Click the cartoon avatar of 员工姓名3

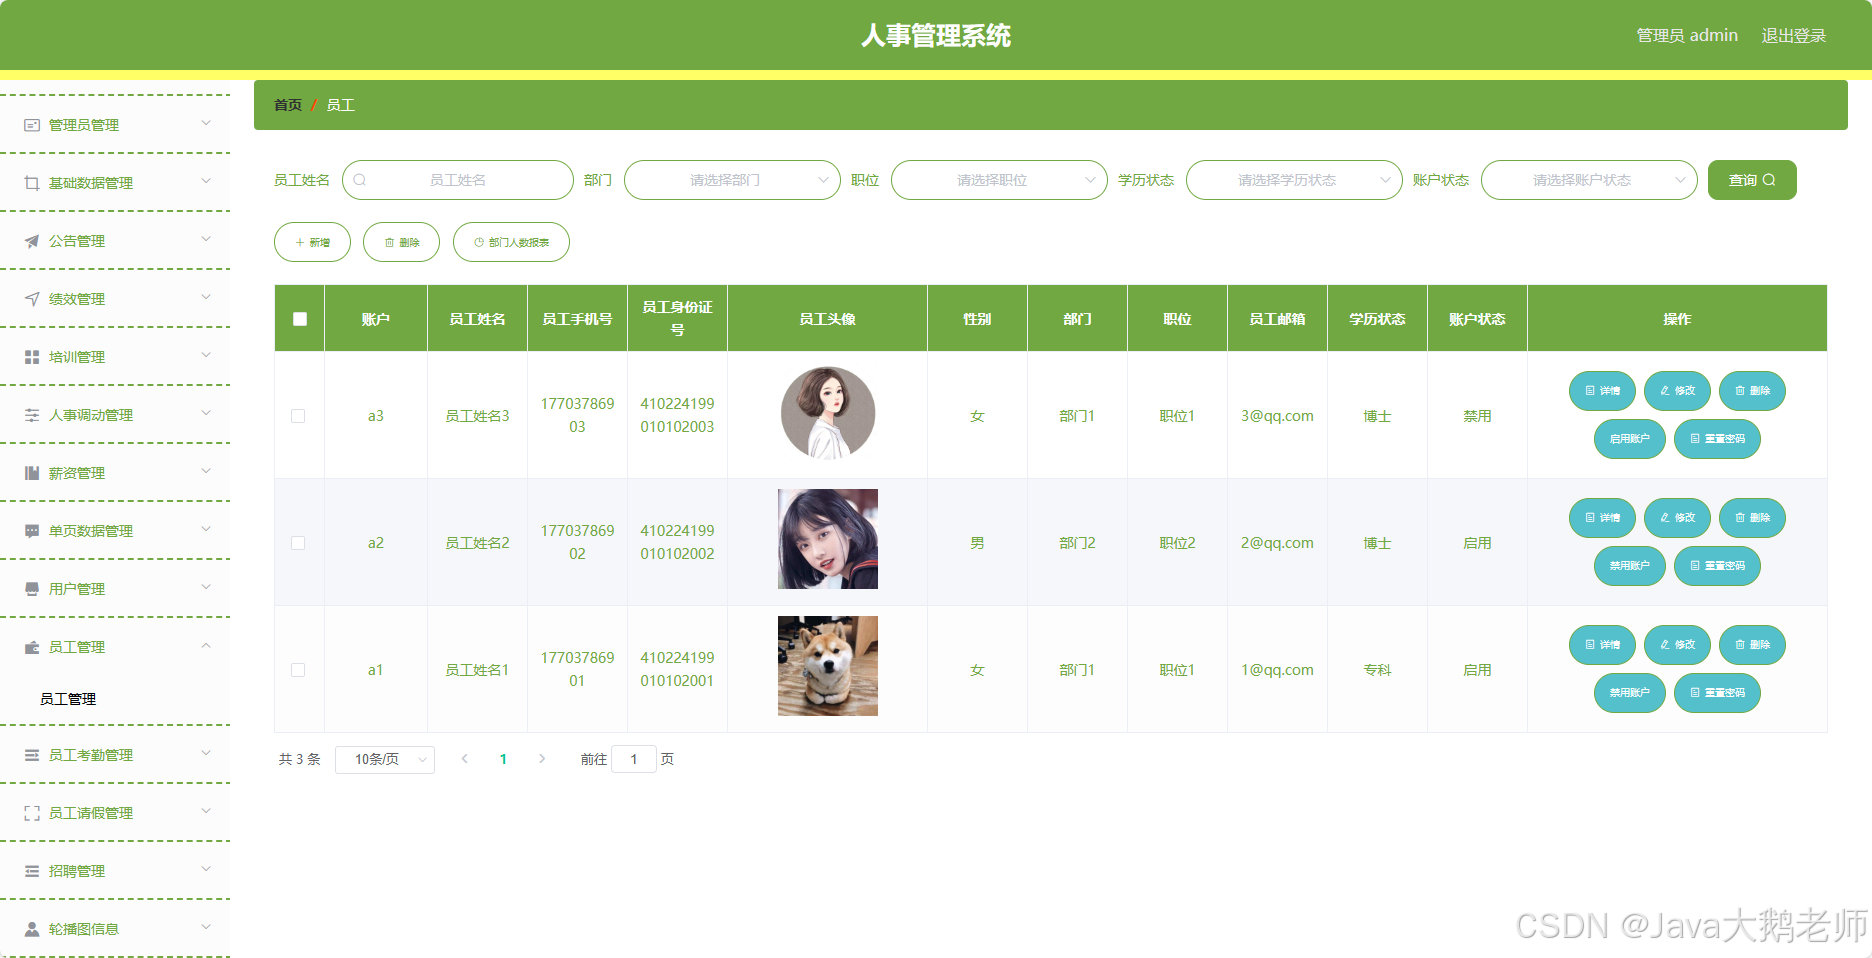point(828,413)
